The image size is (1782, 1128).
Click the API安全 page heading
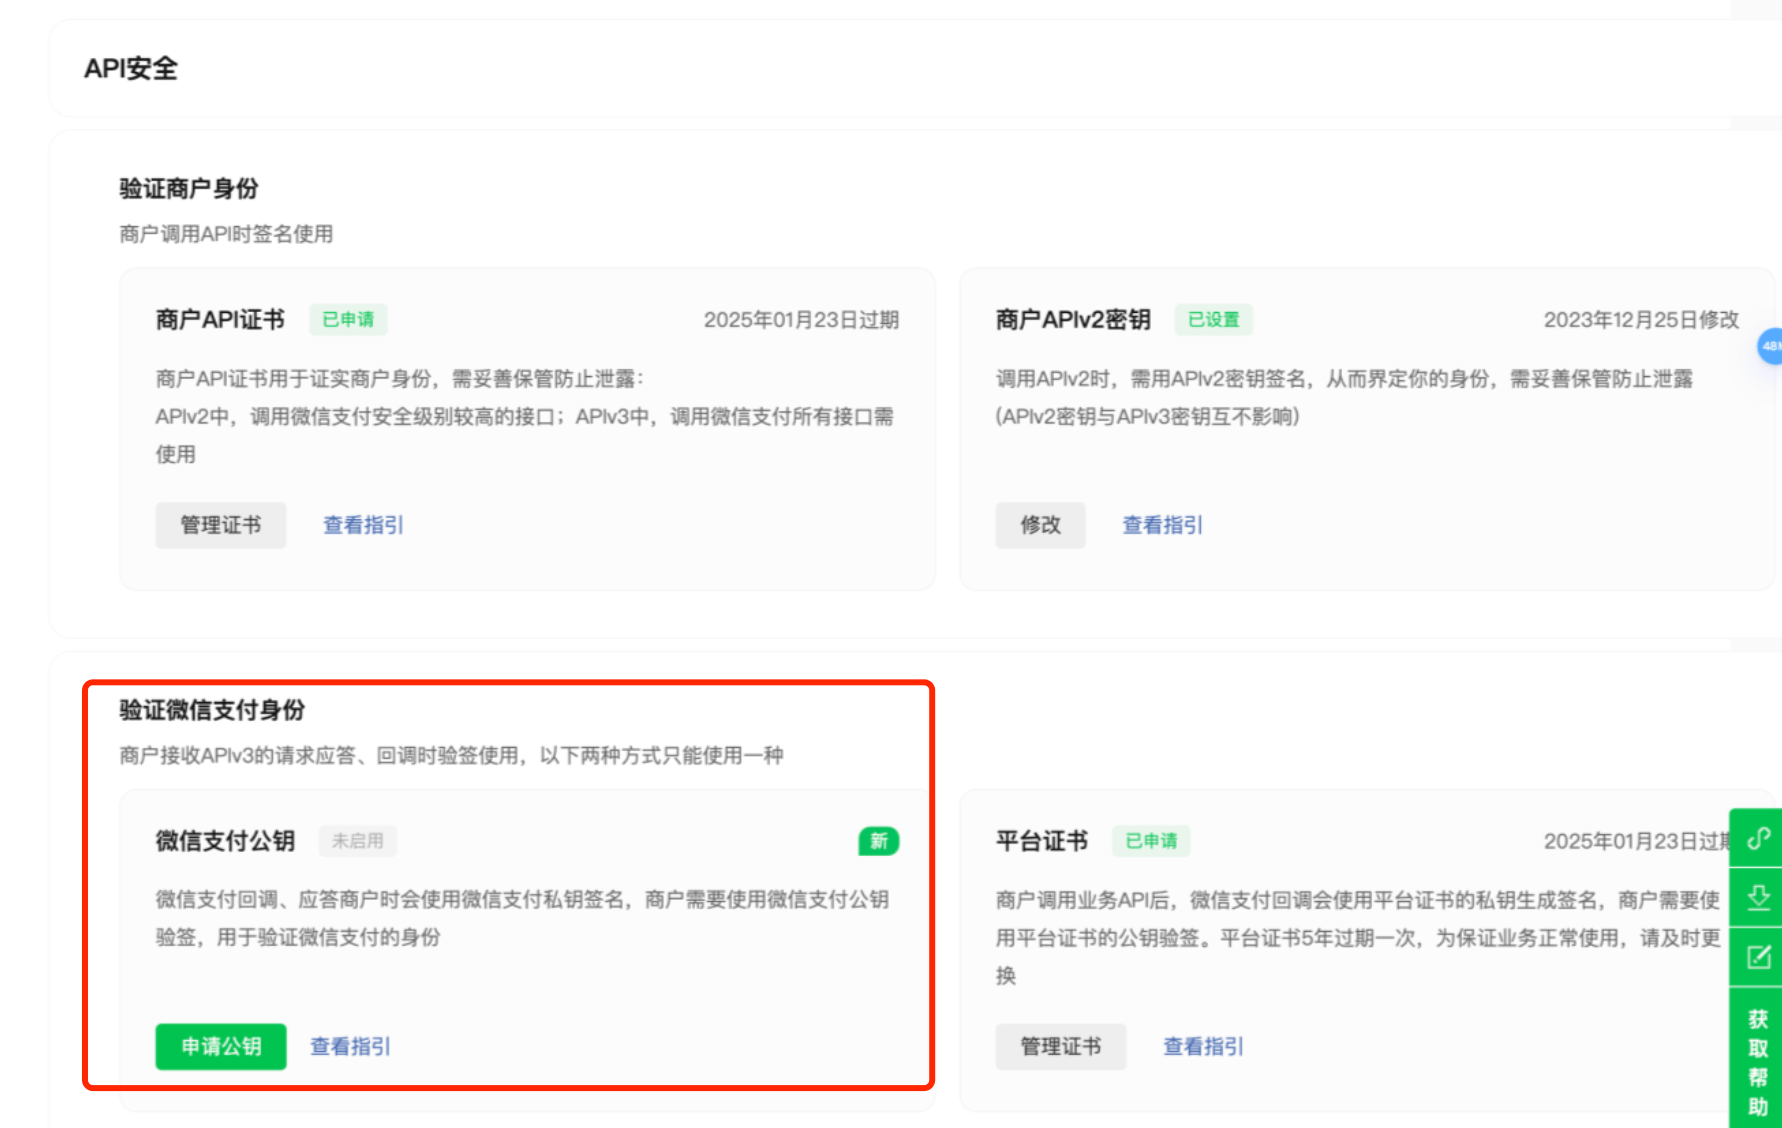[x=131, y=68]
